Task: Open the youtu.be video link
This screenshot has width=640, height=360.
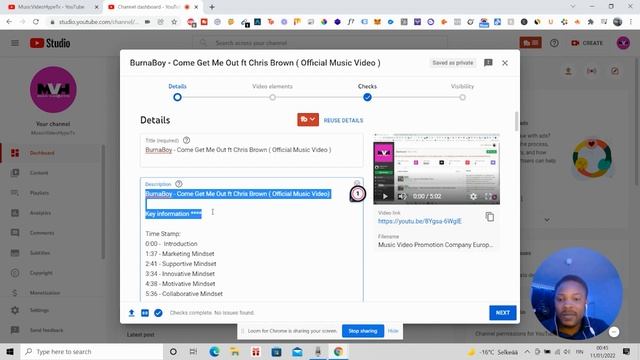Action: [420, 221]
